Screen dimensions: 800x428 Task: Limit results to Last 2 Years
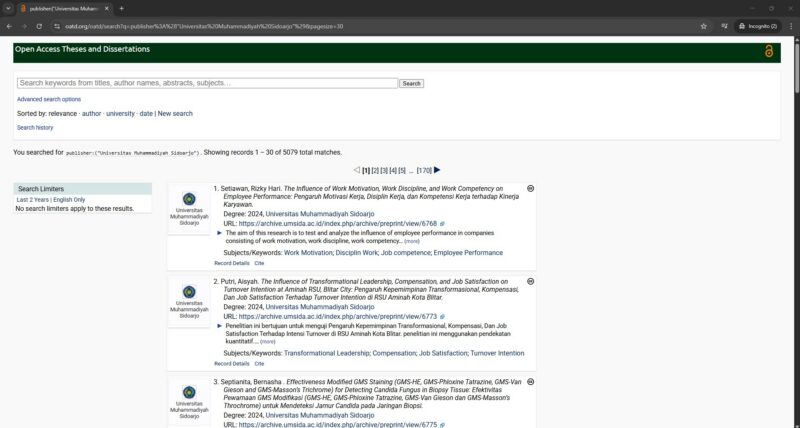click(x=32, y=200)
